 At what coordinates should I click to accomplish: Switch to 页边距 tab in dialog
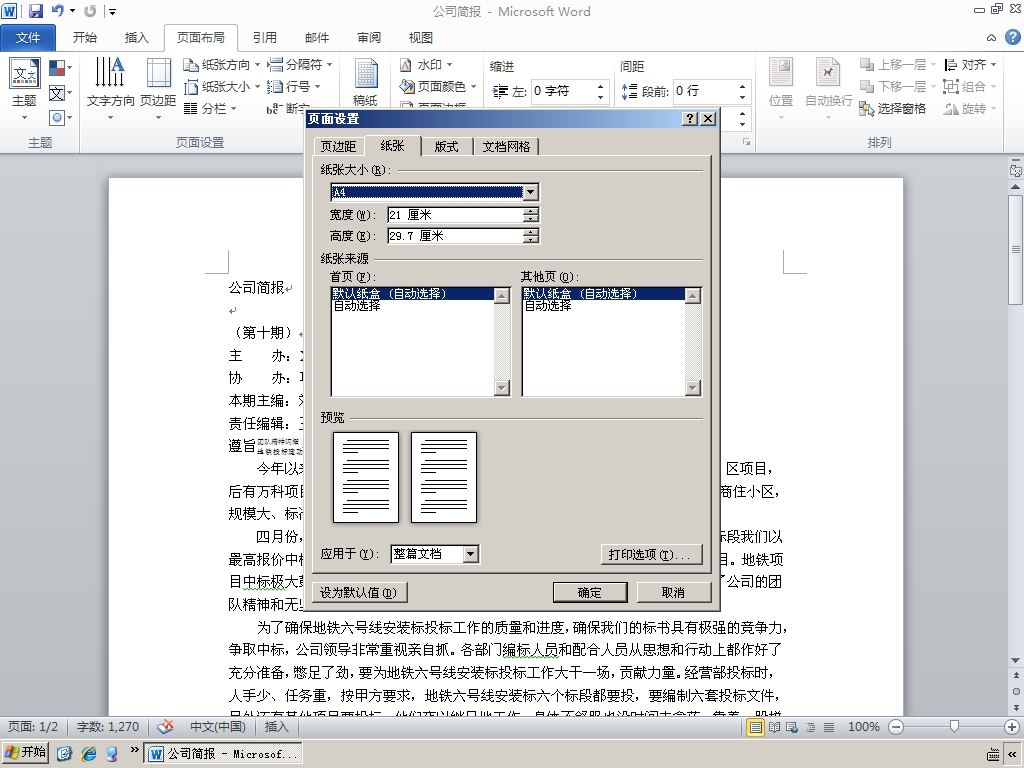pos(338,146)
